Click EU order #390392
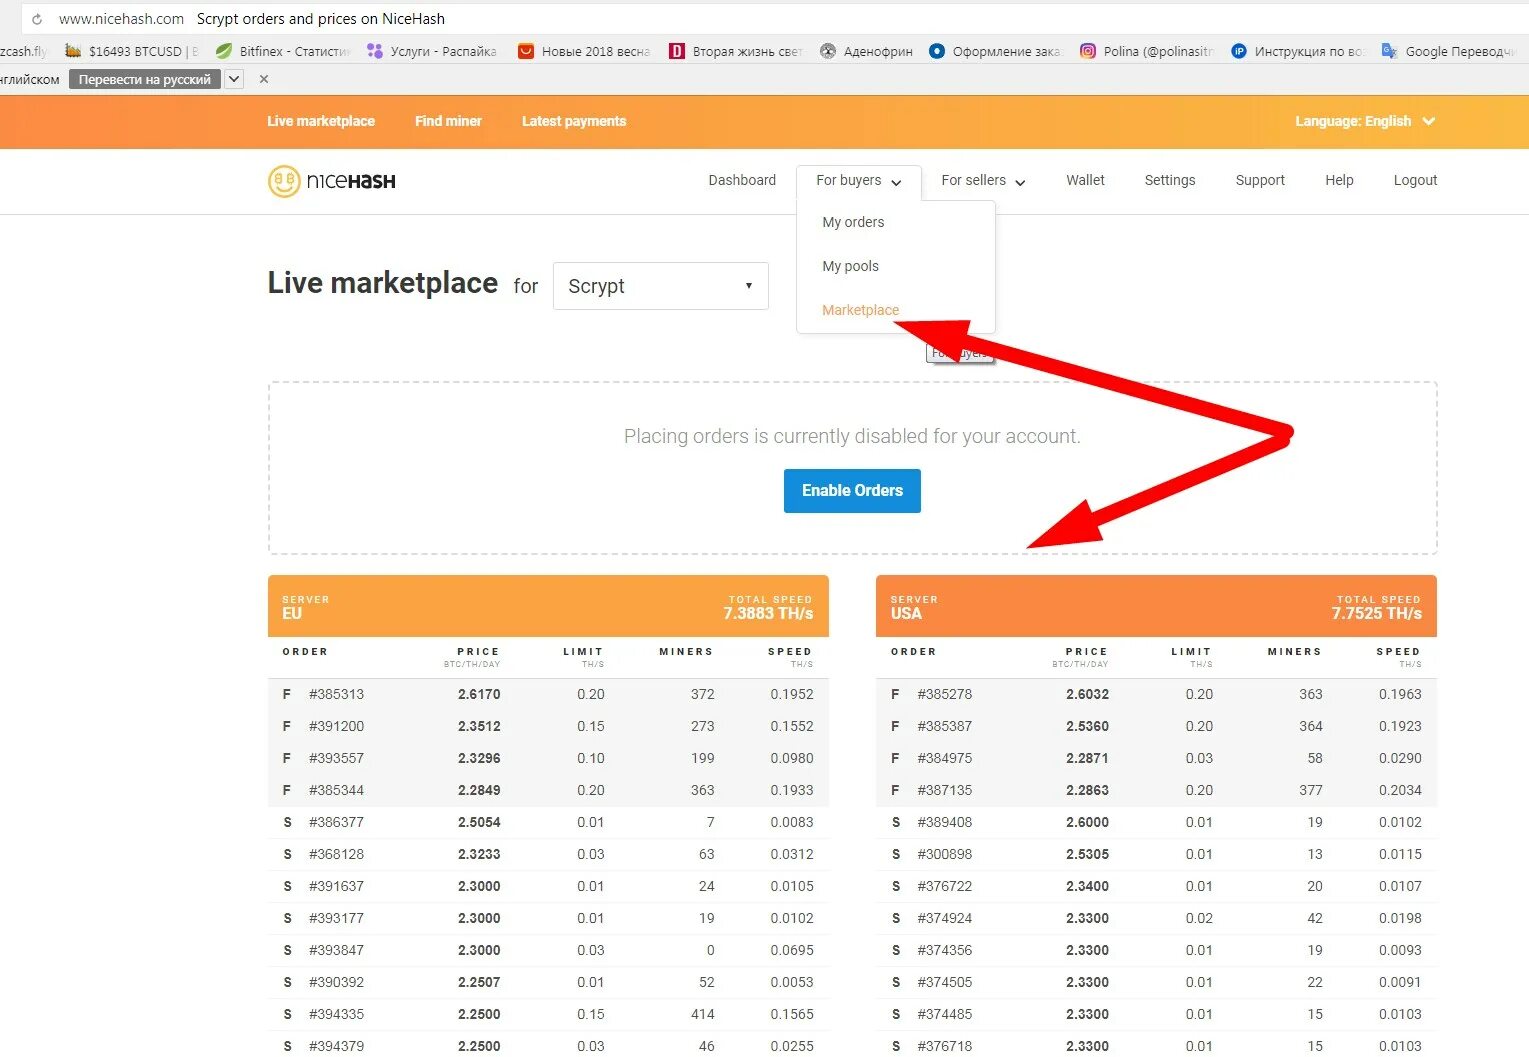 (548, 982)
